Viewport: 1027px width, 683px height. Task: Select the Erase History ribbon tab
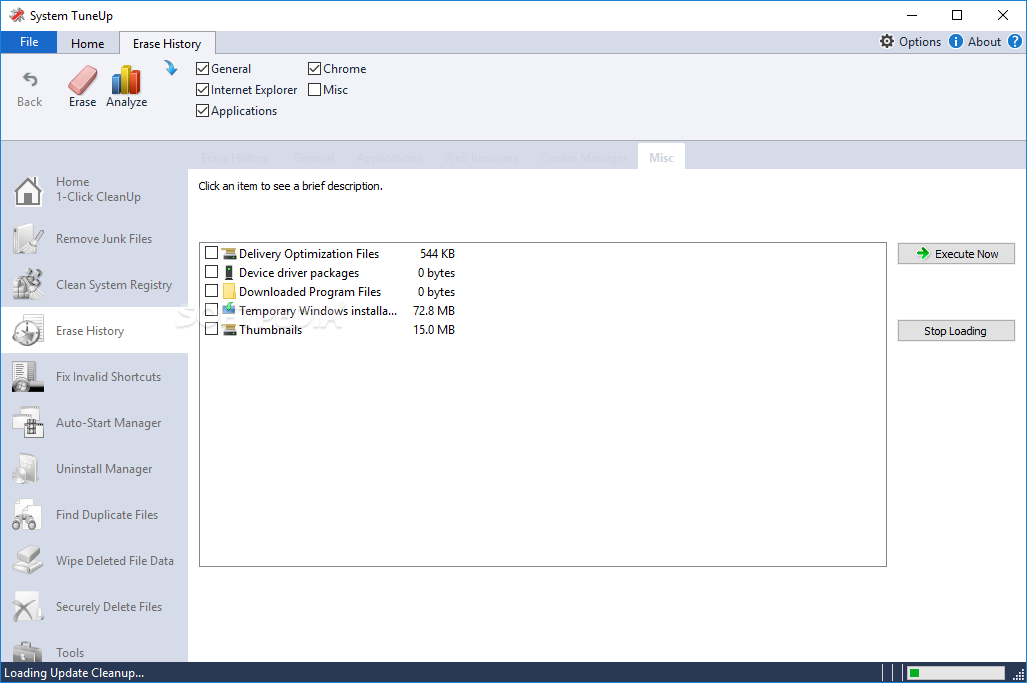[x=167, y=43]
